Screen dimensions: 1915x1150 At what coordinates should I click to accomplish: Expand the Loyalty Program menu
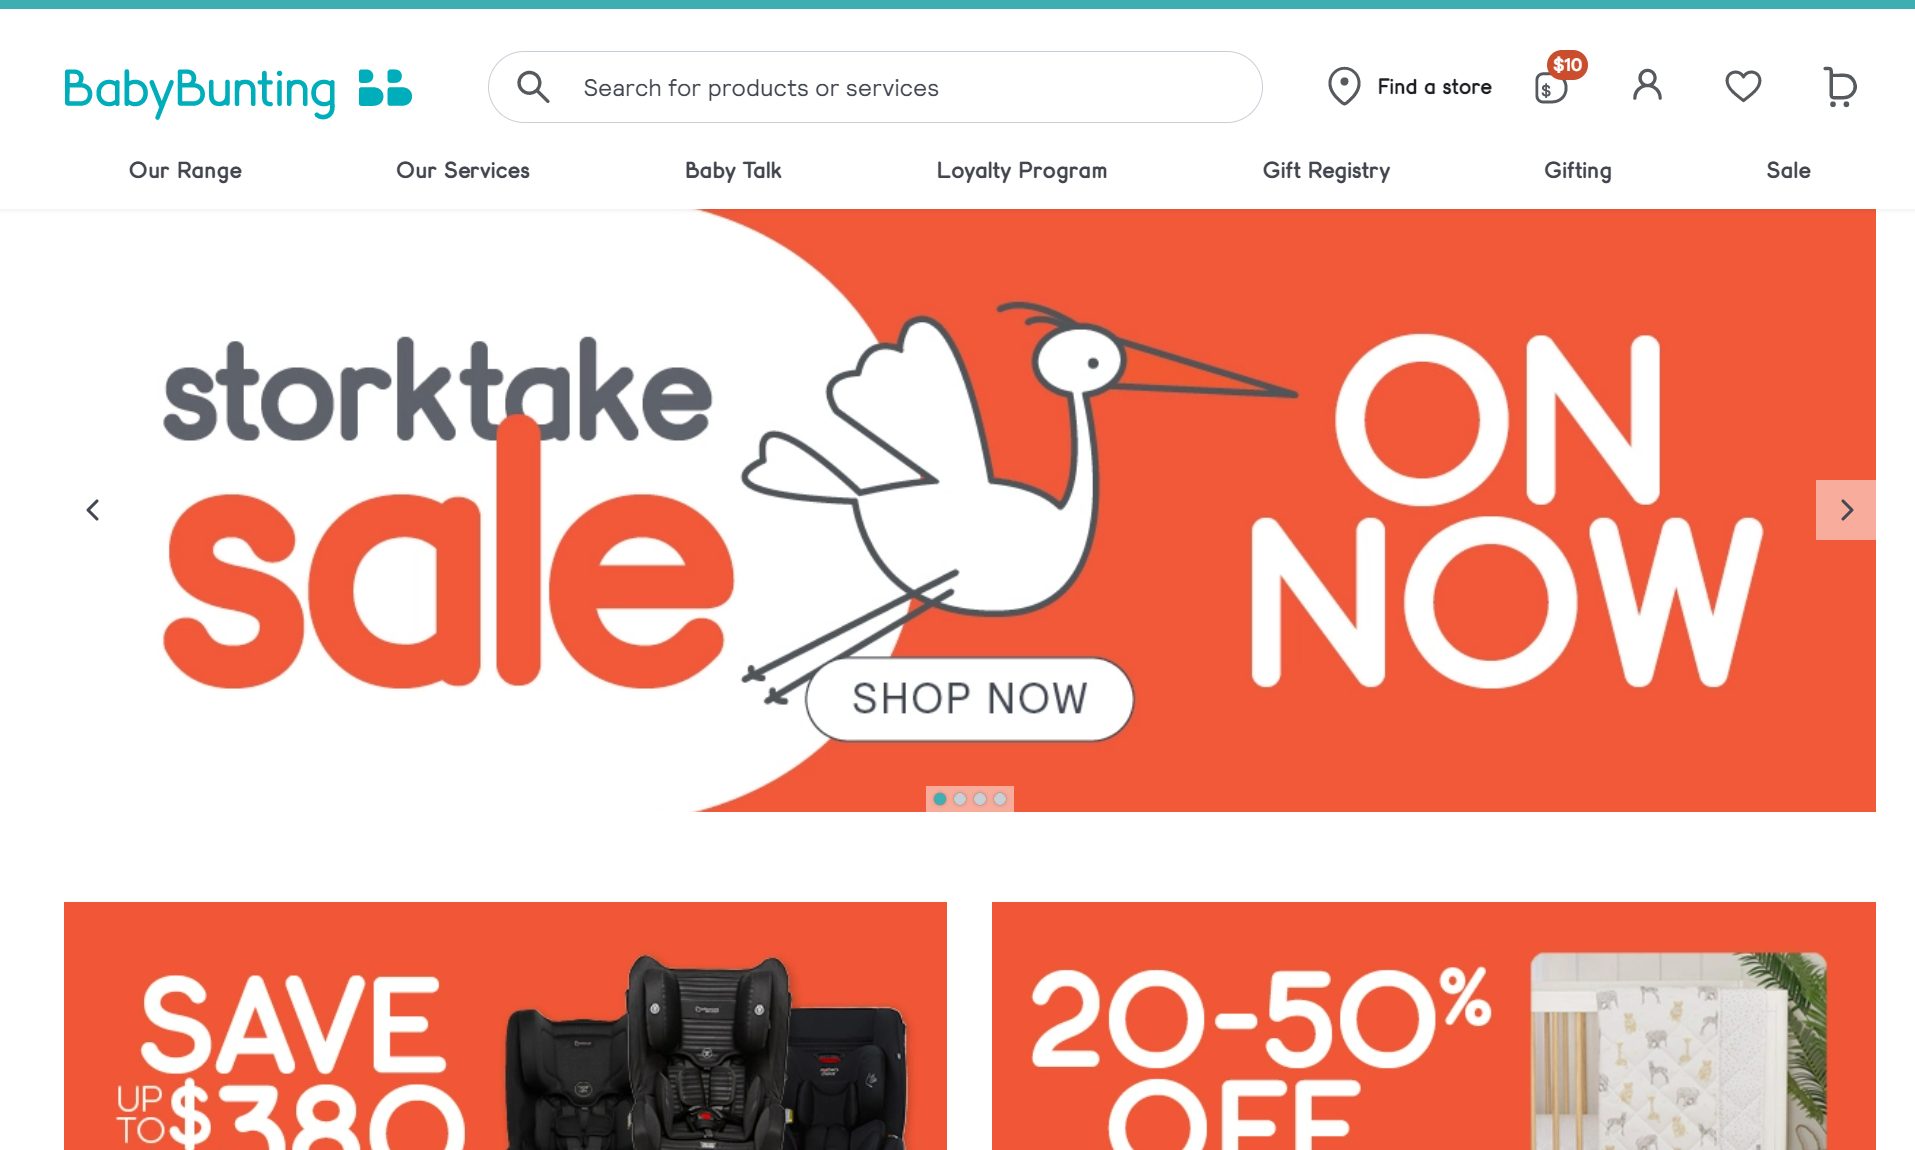pos(1022,171)
